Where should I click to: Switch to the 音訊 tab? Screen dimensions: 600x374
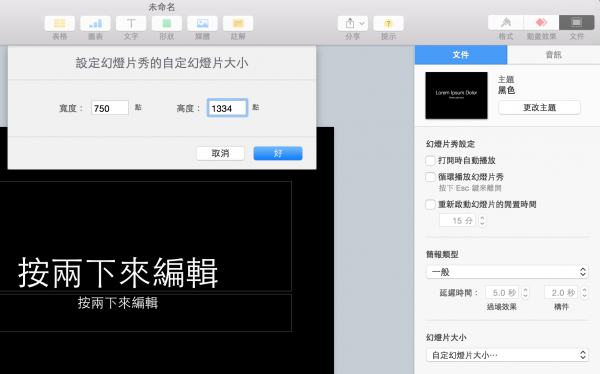[553, 55]
